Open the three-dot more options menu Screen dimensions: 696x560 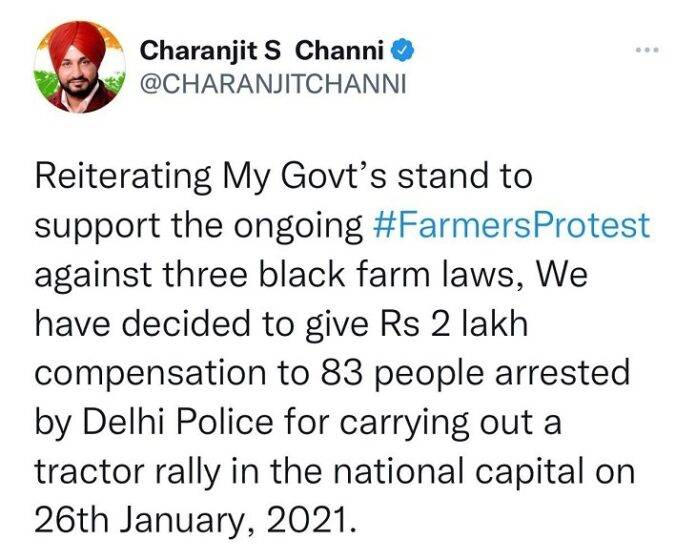pyautogui.click(x=648, y=50)
